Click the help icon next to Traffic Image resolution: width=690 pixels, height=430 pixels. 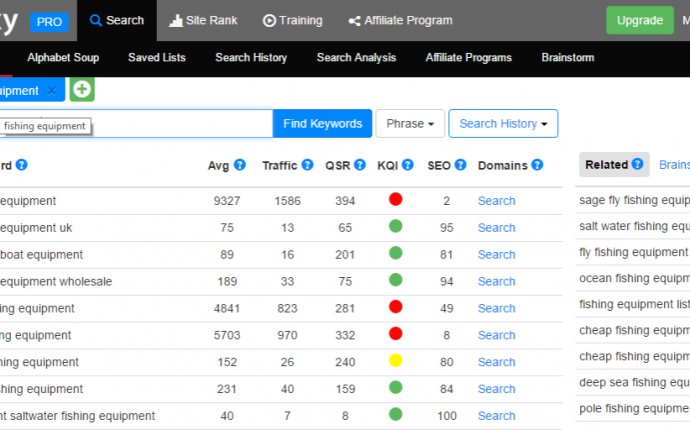[307, 165]
